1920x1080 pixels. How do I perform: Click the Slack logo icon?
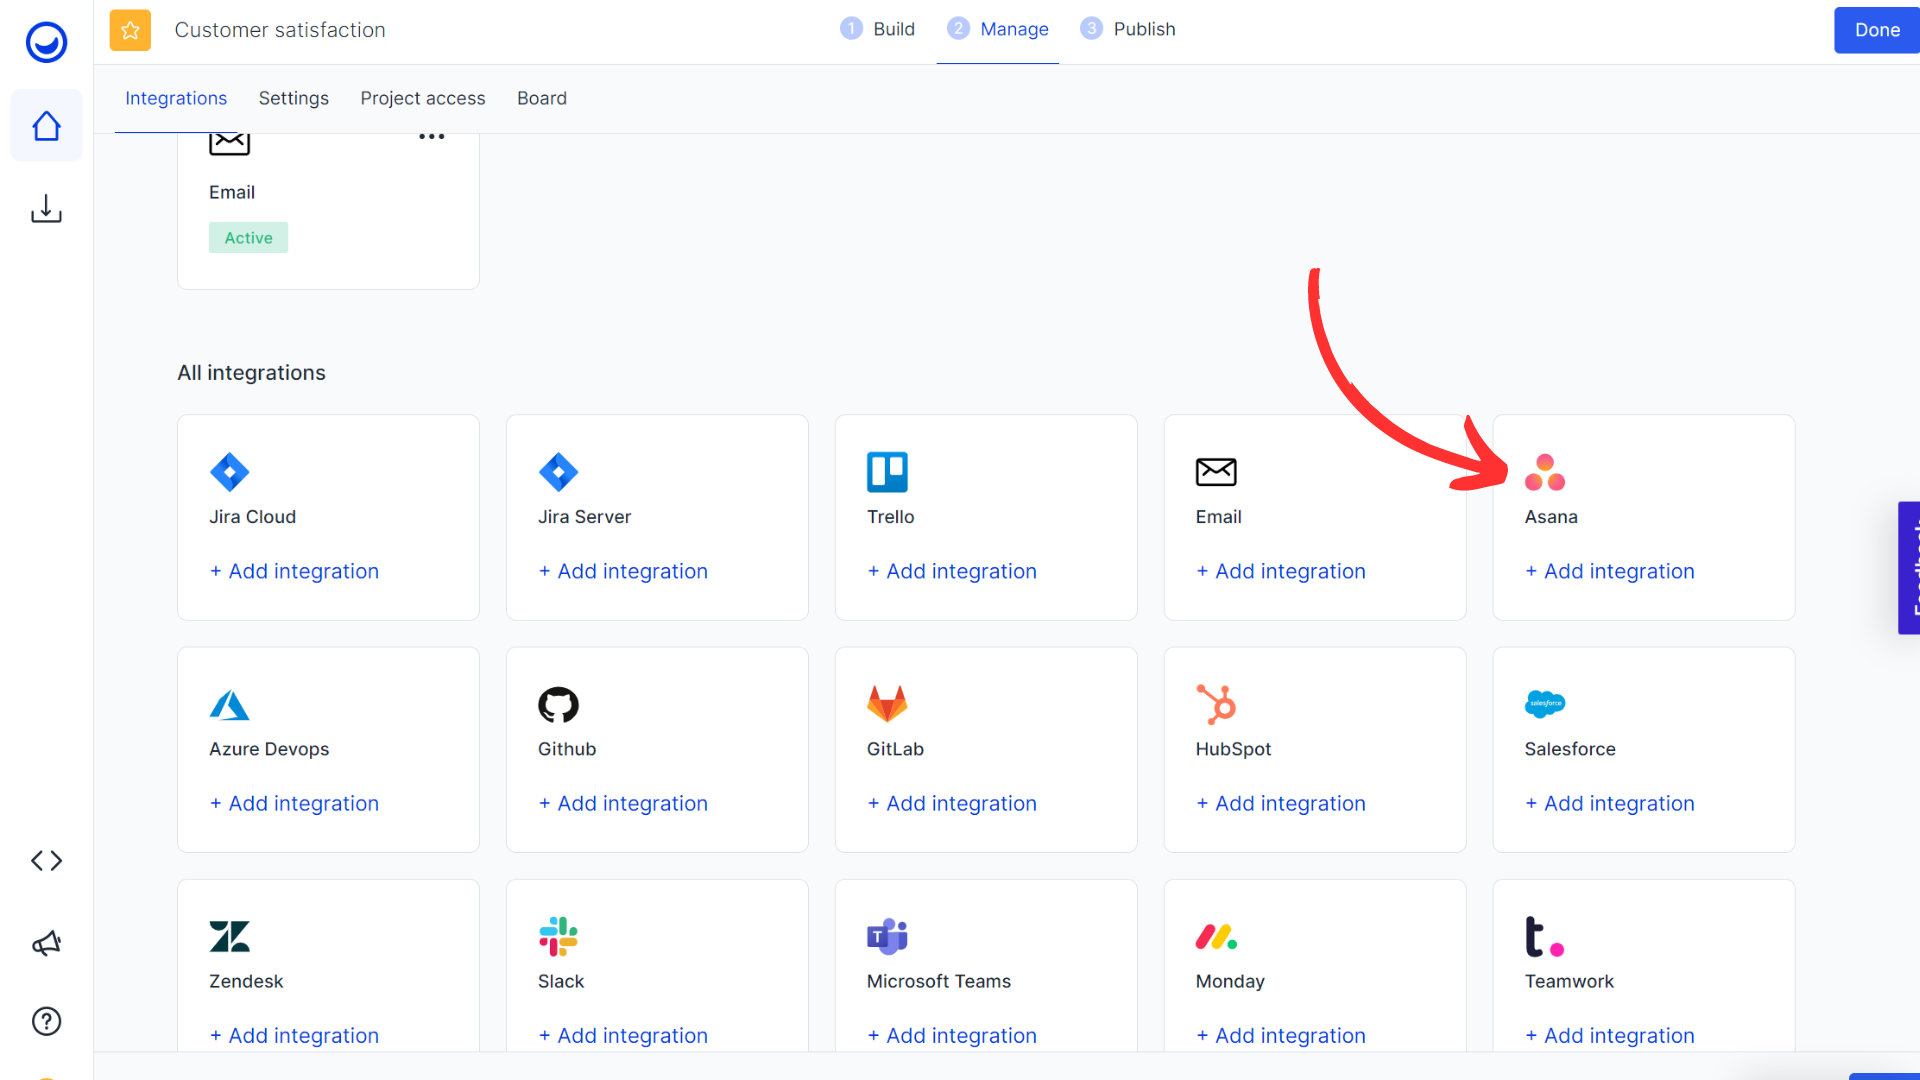pyautogui.click(x=558, y=937)
